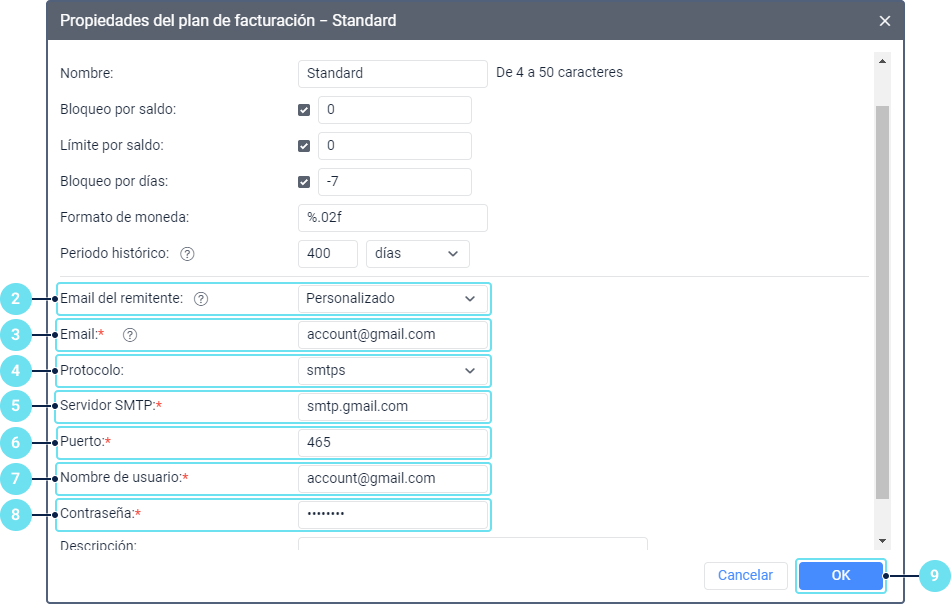Click the Formato de moneda field
This screenshot has height=604, width=951.
392,218
